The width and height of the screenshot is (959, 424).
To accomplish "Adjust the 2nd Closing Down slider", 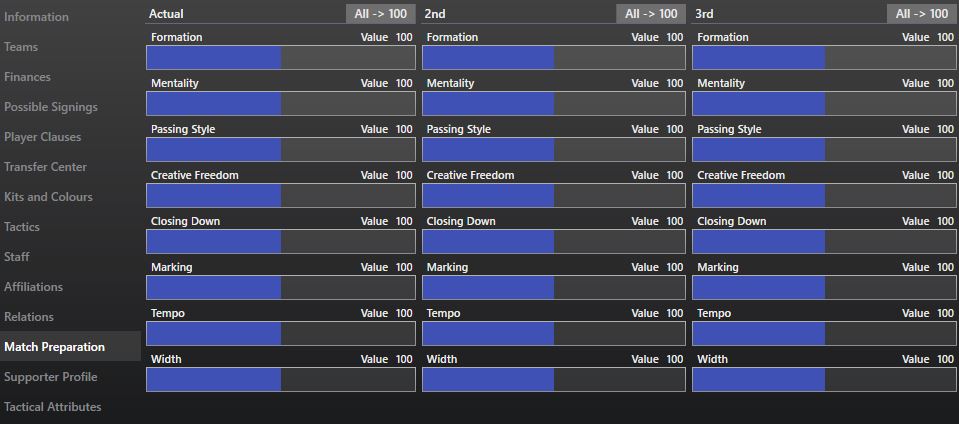I will click(554, 242).
